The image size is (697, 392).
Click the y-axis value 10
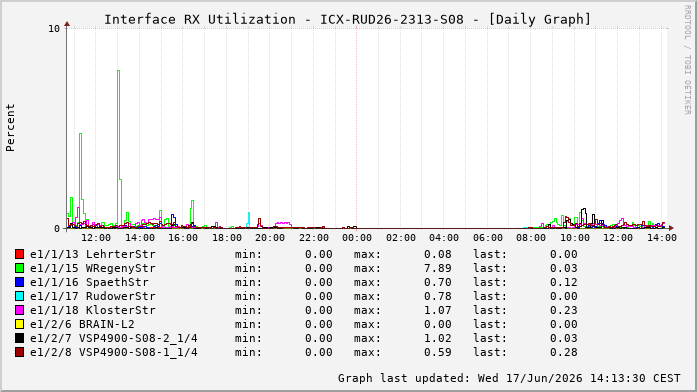click(x=54, y=29)
